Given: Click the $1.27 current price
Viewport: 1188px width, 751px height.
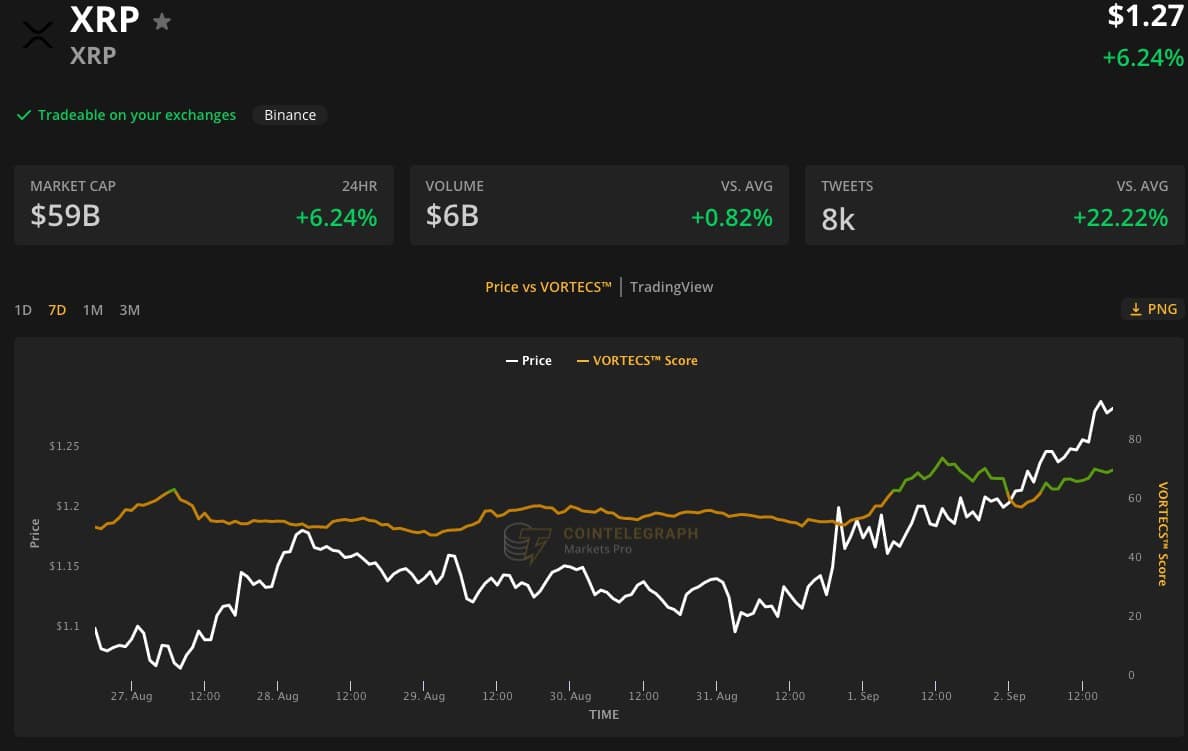Looking at the screenshot, I should coord(1145,16).
